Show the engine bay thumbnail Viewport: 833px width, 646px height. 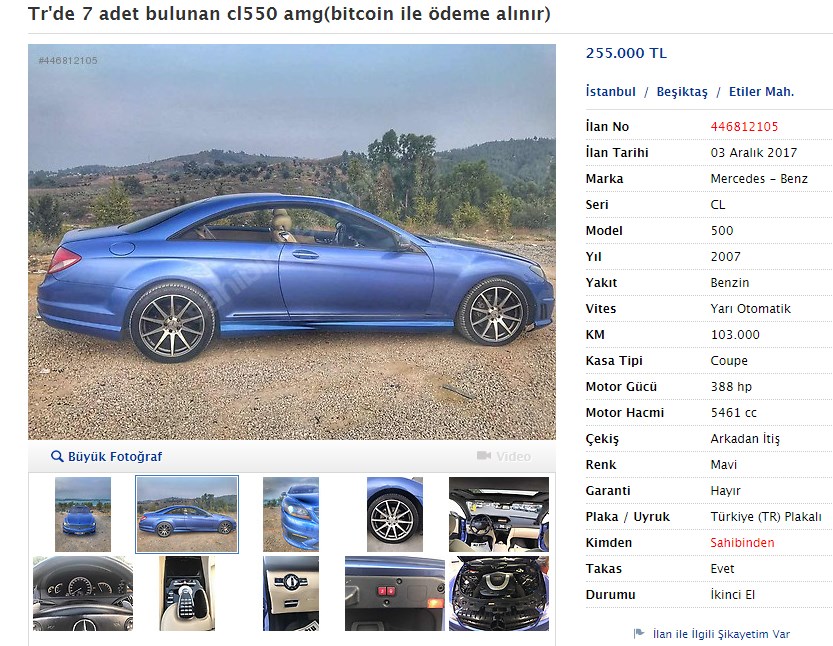pyautogui.click(x=499, y=593)
